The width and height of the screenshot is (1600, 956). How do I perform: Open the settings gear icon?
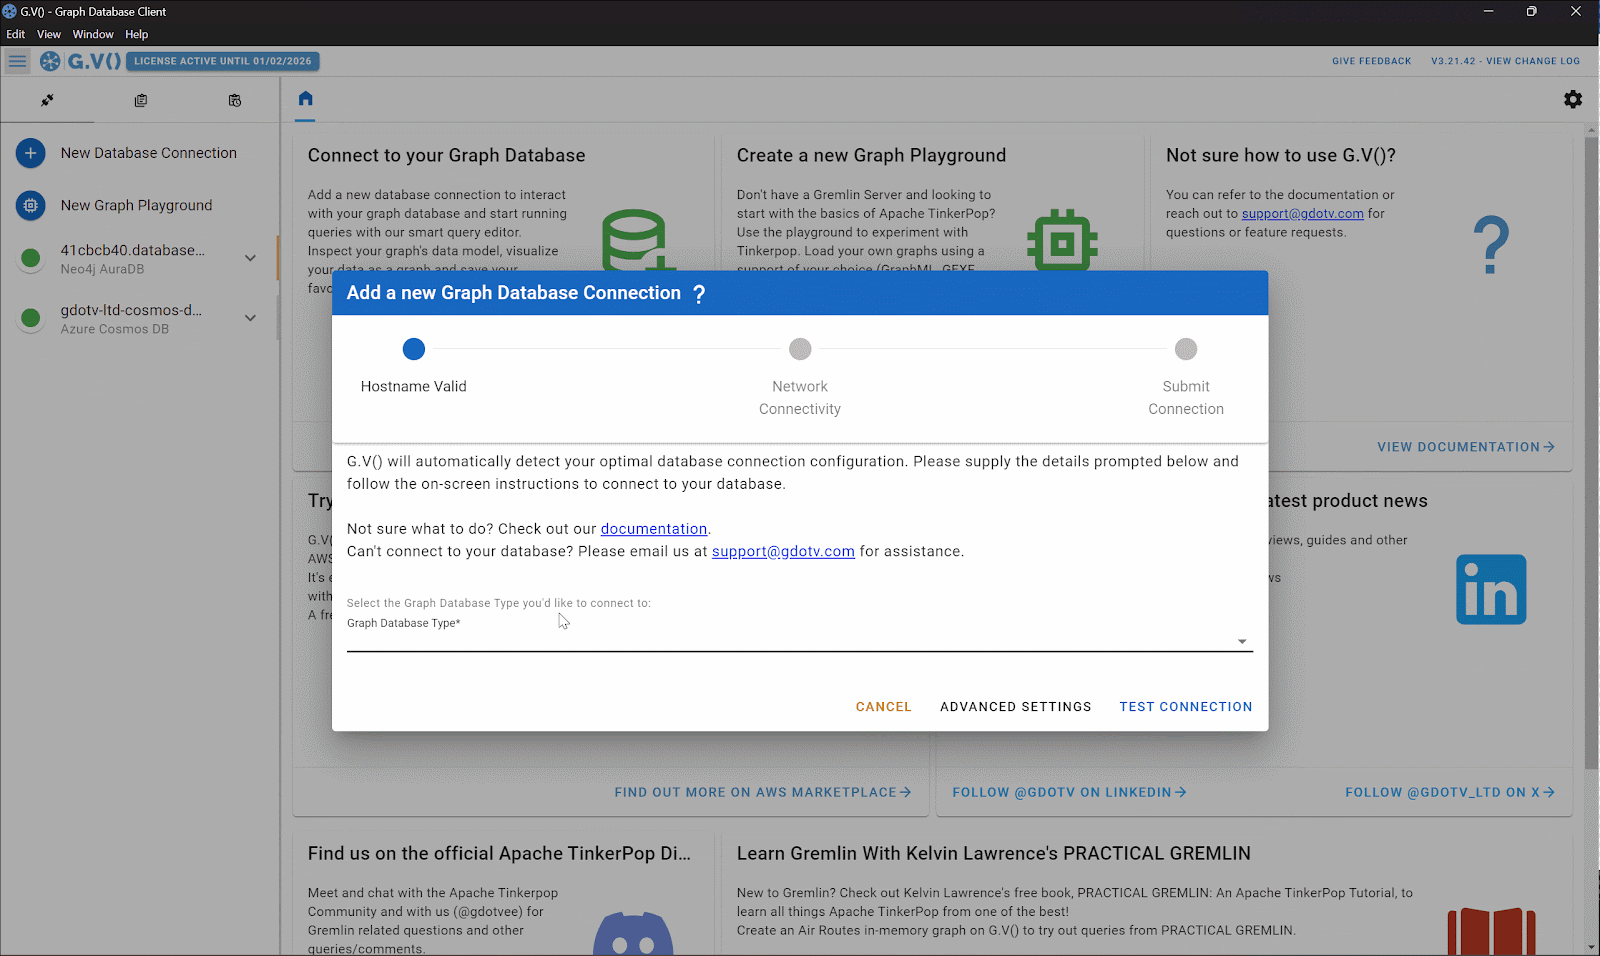tap(1573, 99)
